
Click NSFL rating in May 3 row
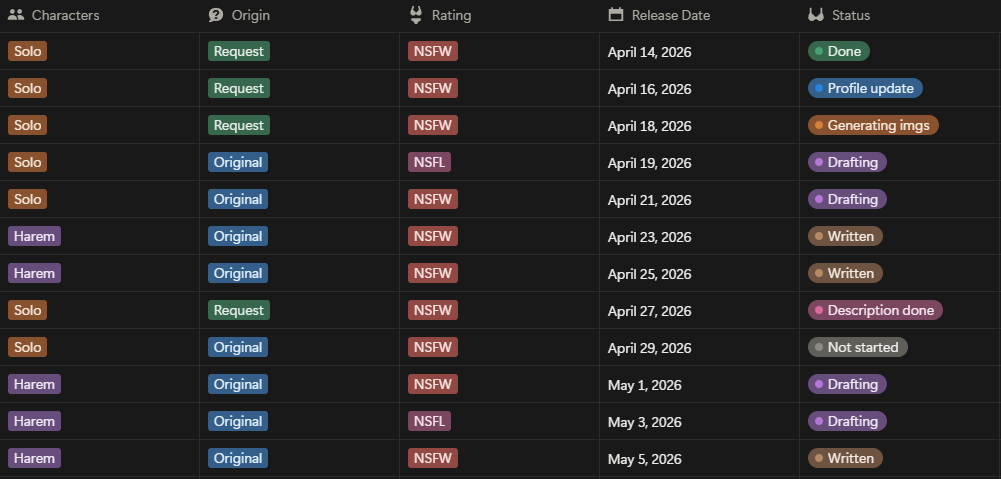tap(430, 422)
